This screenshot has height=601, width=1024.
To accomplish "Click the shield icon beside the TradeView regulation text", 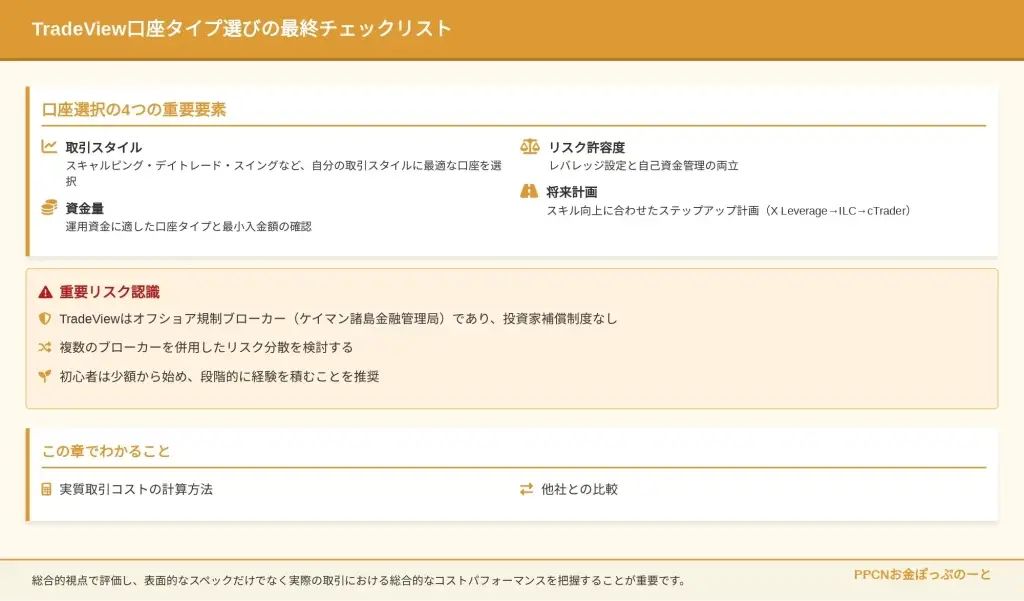I will tap(45, 319).
